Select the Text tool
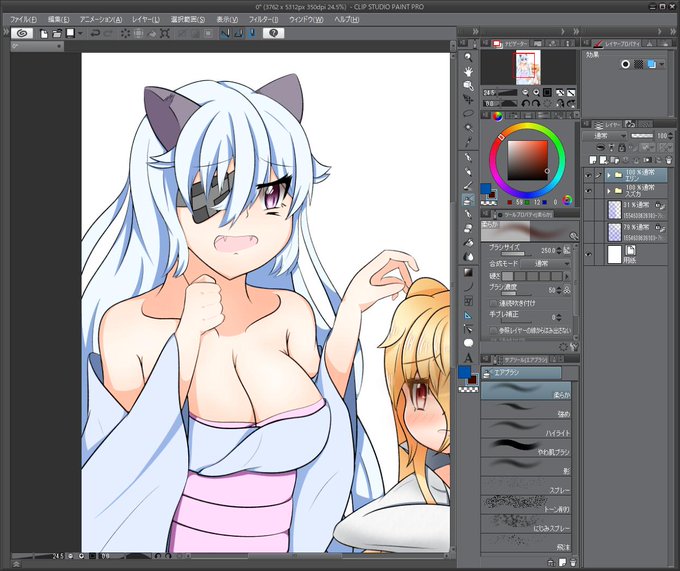 [x=468, y=358]
